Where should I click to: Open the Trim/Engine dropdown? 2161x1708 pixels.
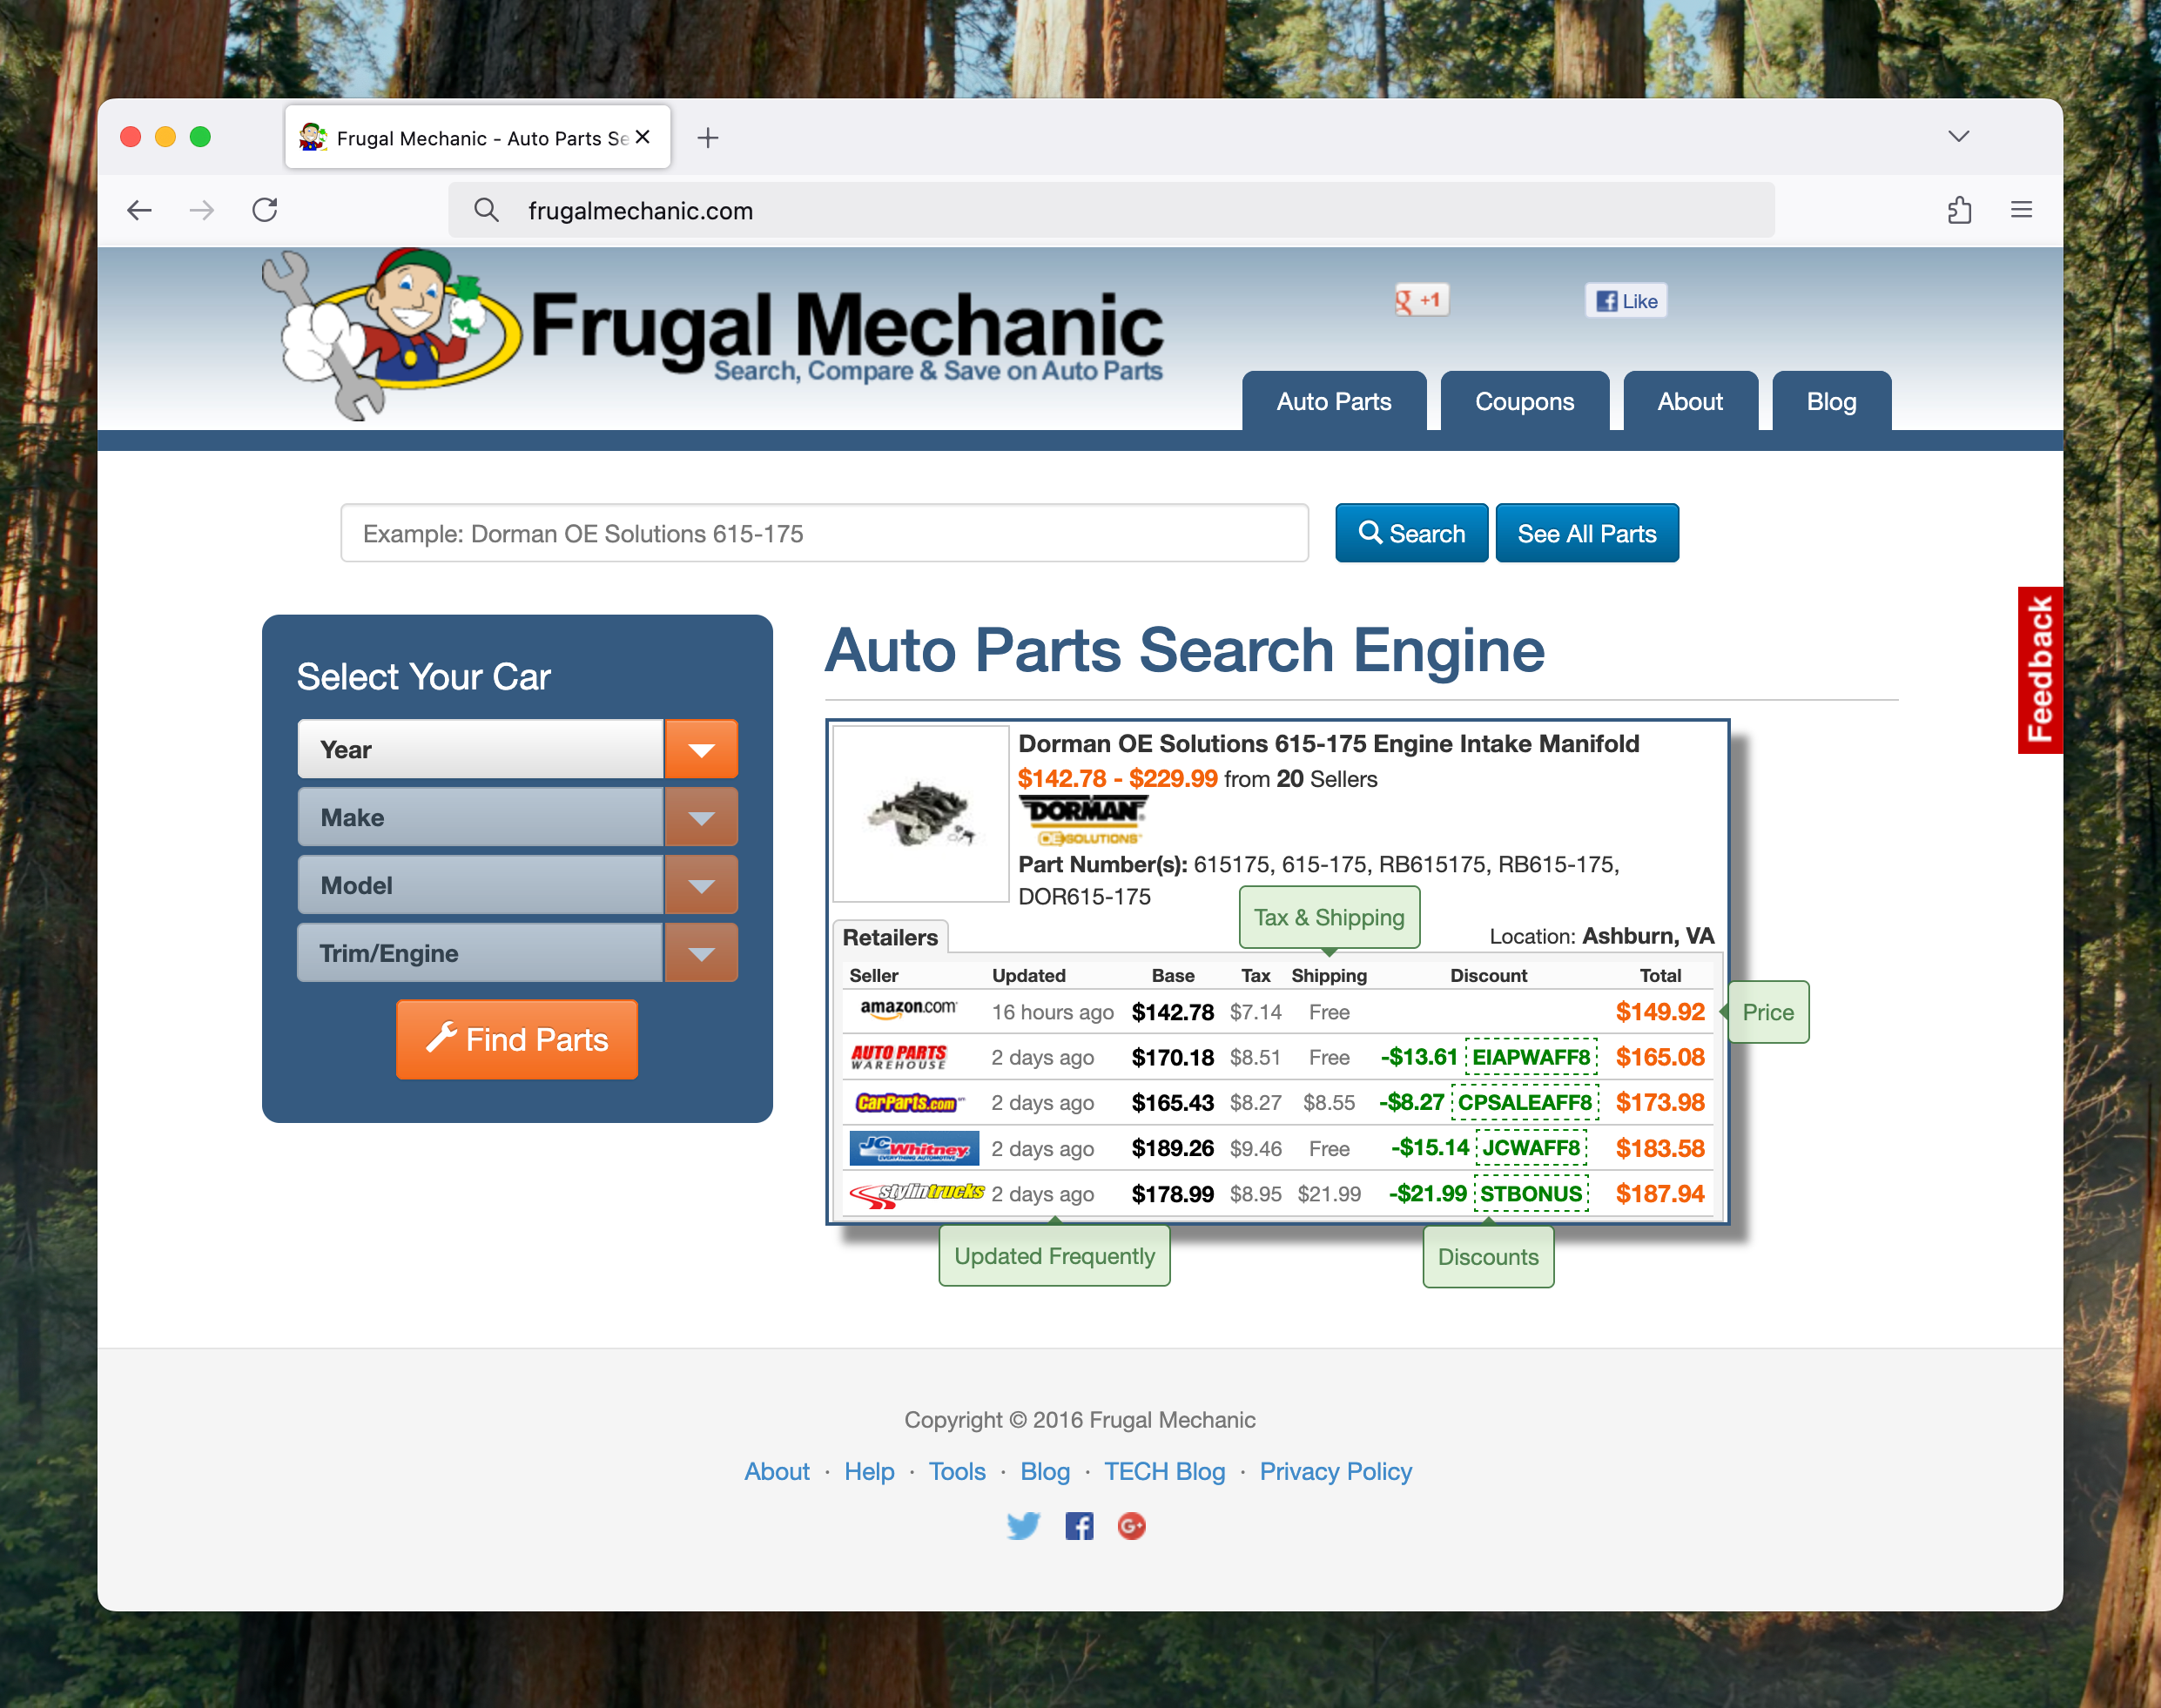coord(517,953)
